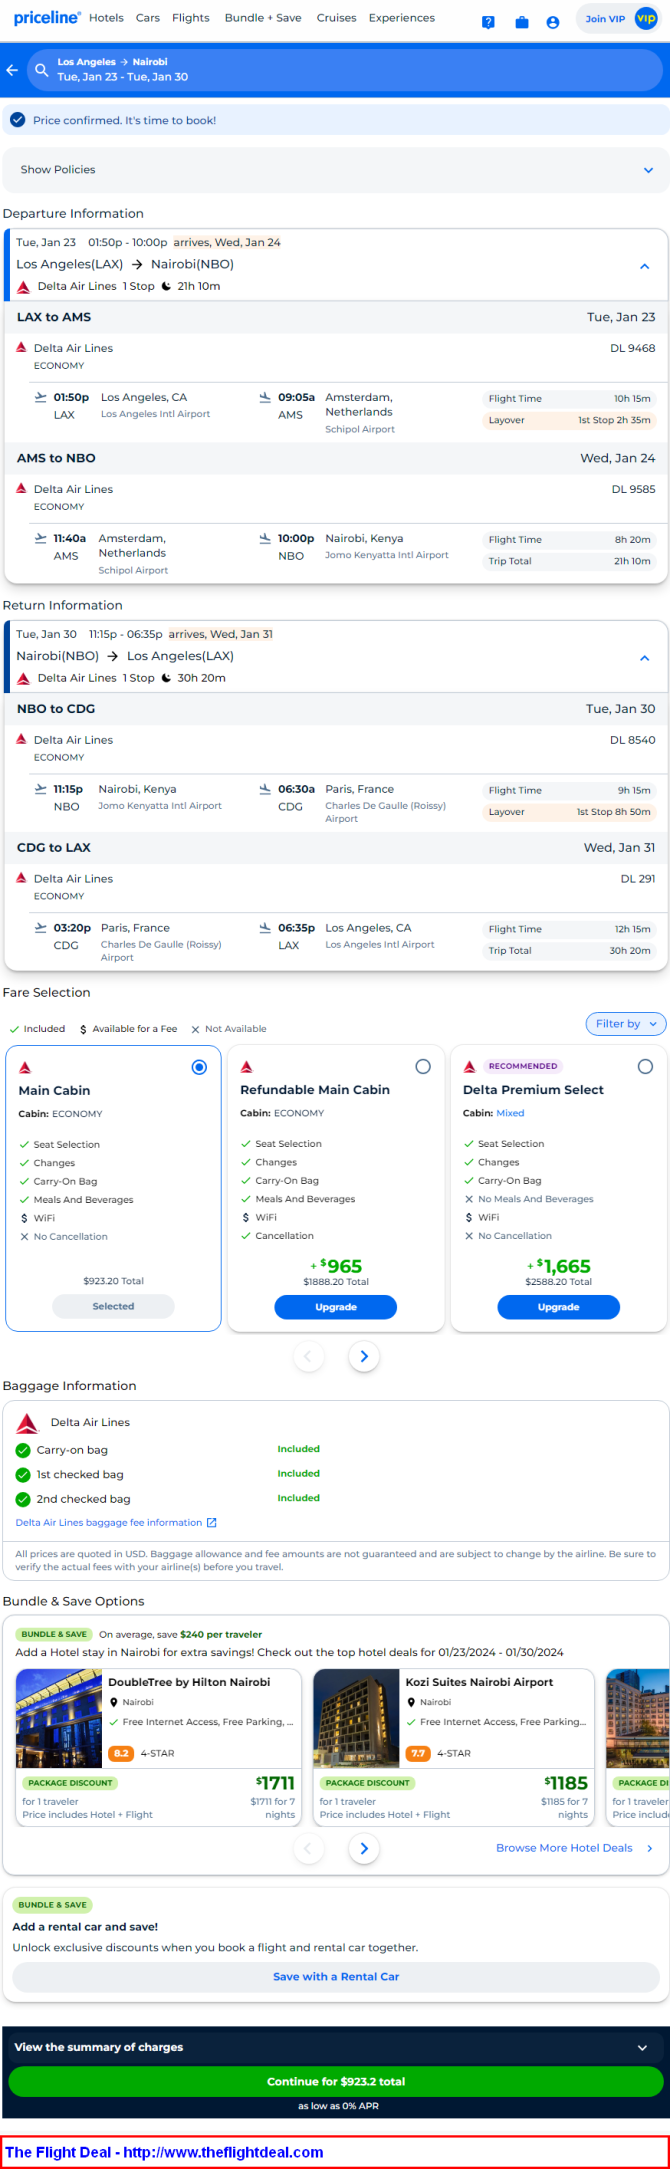670x2169 pixels.
Task: Open the Filter by dropdown
Action: (x=625, y=1023)
